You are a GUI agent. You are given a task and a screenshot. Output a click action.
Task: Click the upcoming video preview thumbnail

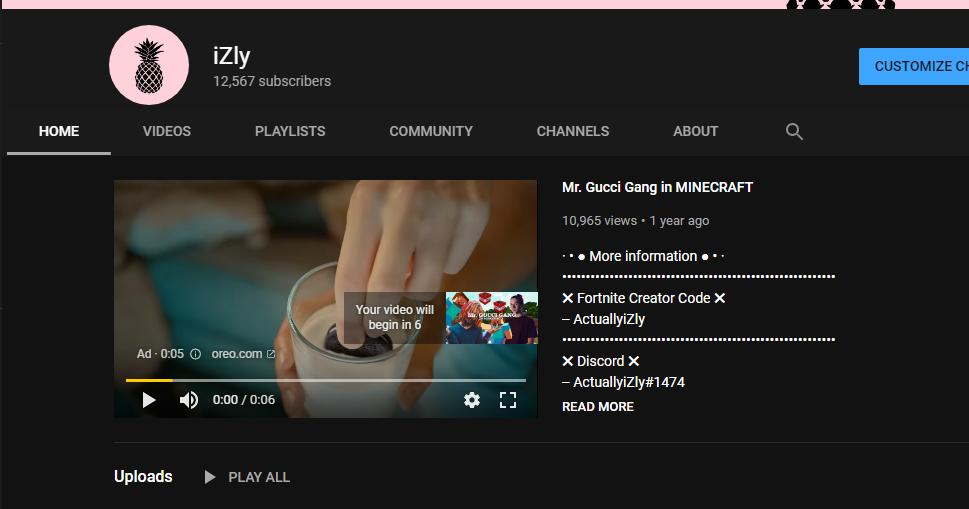pos(492,318)
